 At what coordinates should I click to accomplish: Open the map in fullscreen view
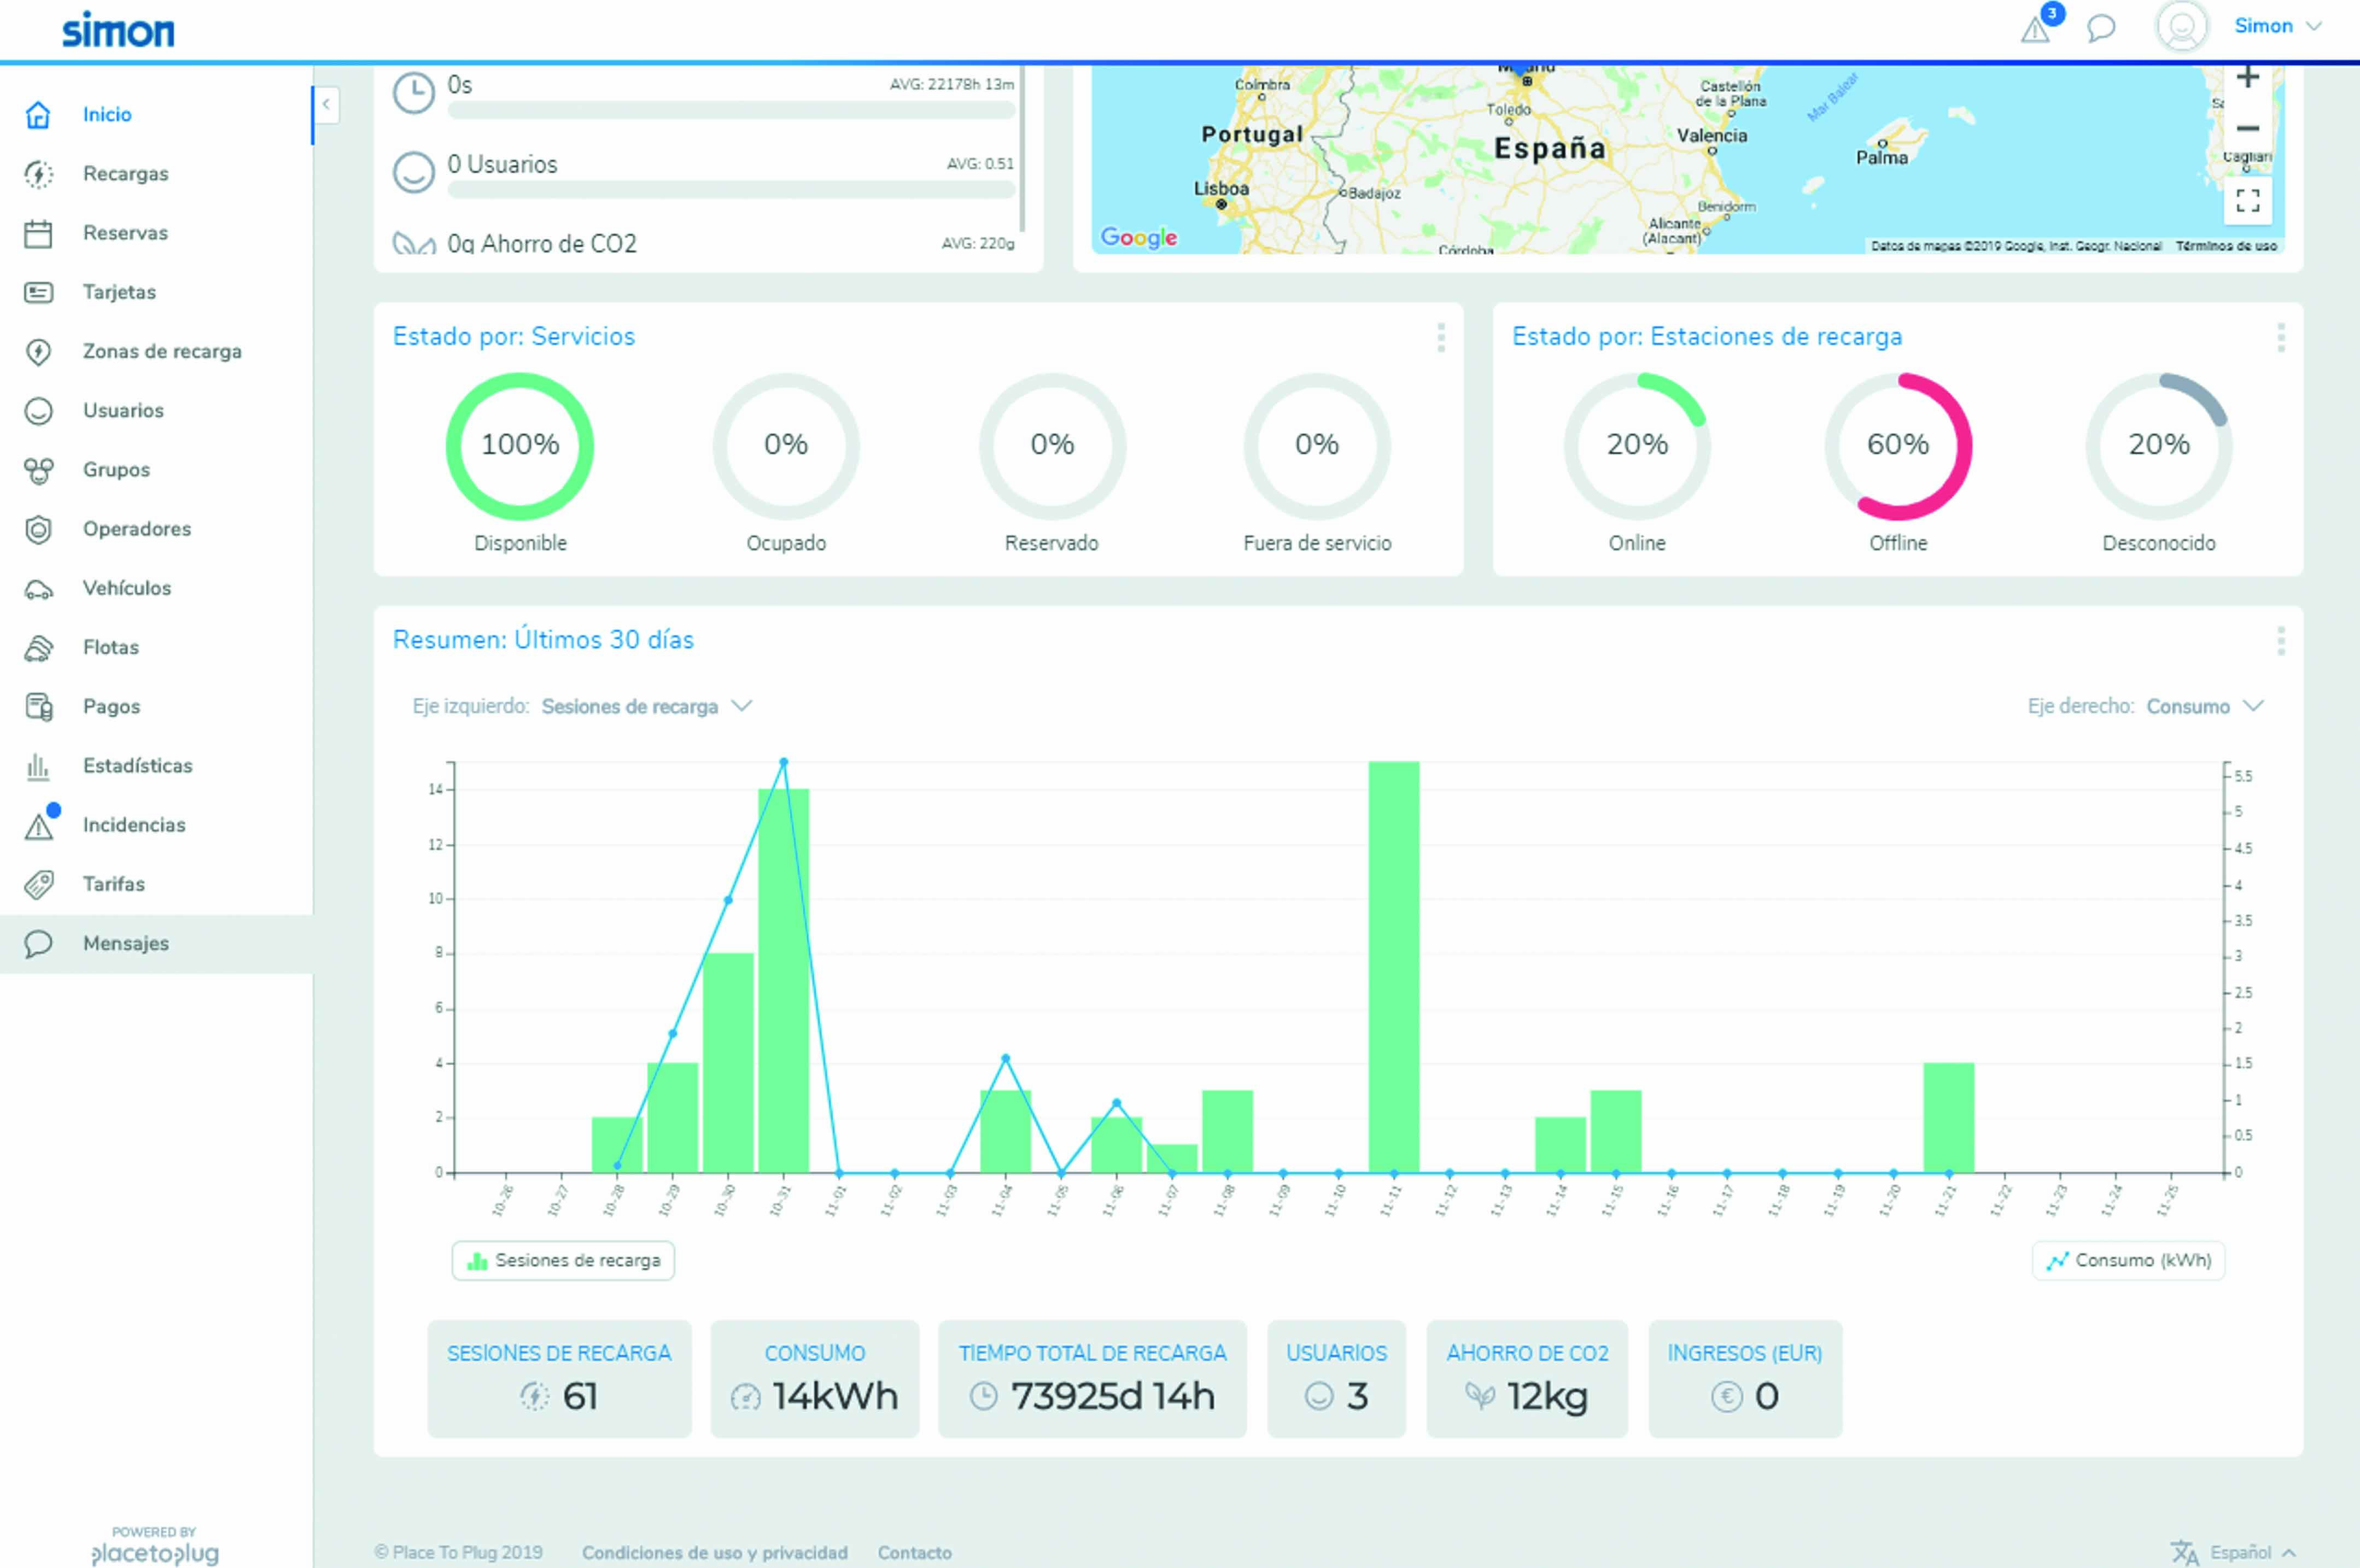[2248, 201]
